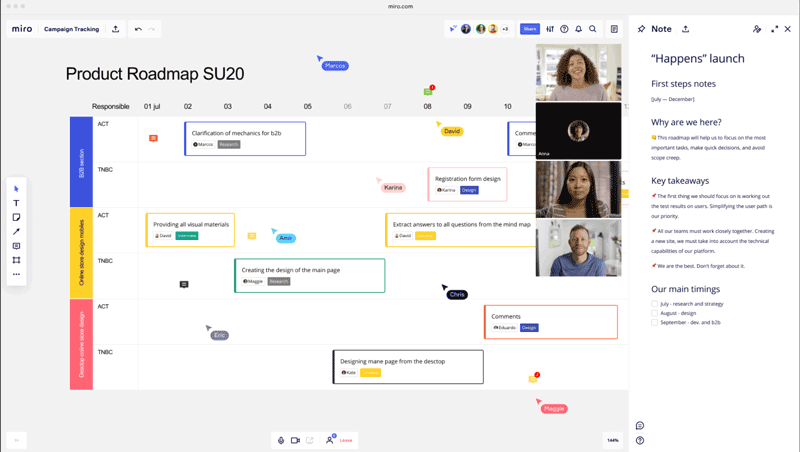800x452 pixels.
Task: Check the 'August - design' checkbox
Action: (x=655, y=313)
